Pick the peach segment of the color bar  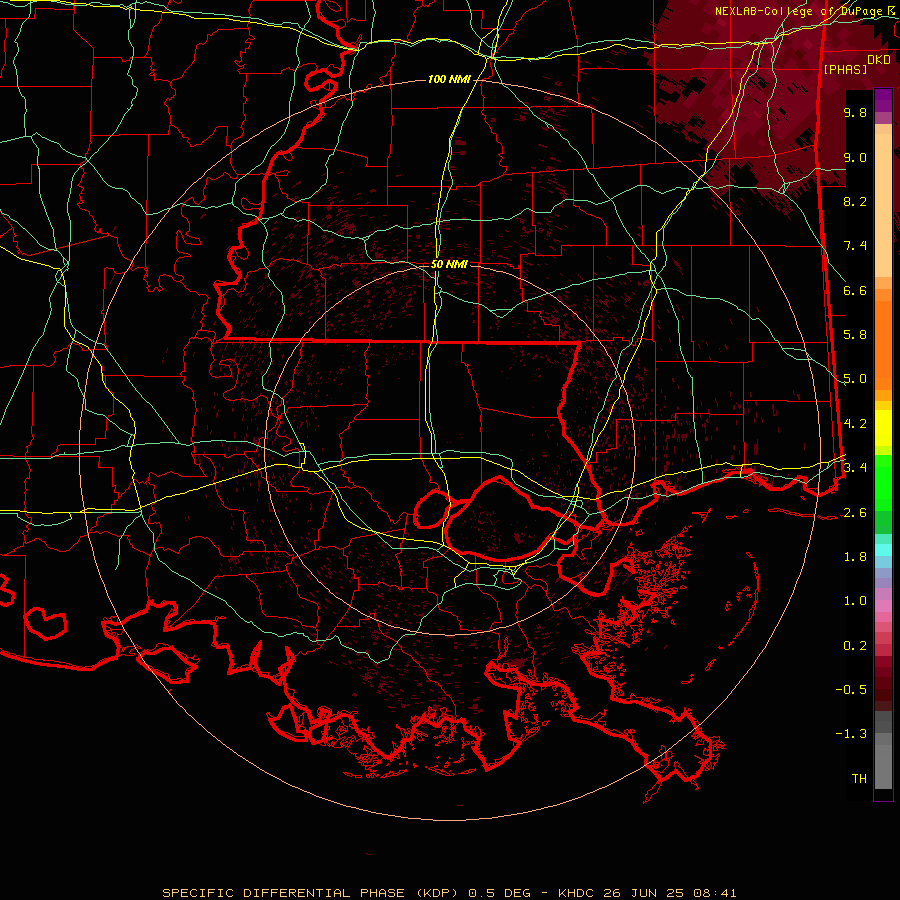pos(883,205)
